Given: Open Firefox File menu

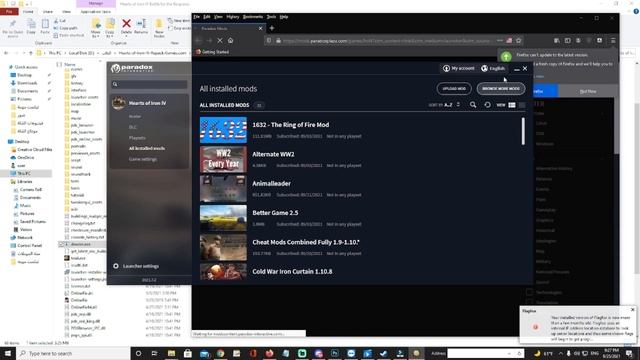Looking at the screenshot, I should 196,17.
